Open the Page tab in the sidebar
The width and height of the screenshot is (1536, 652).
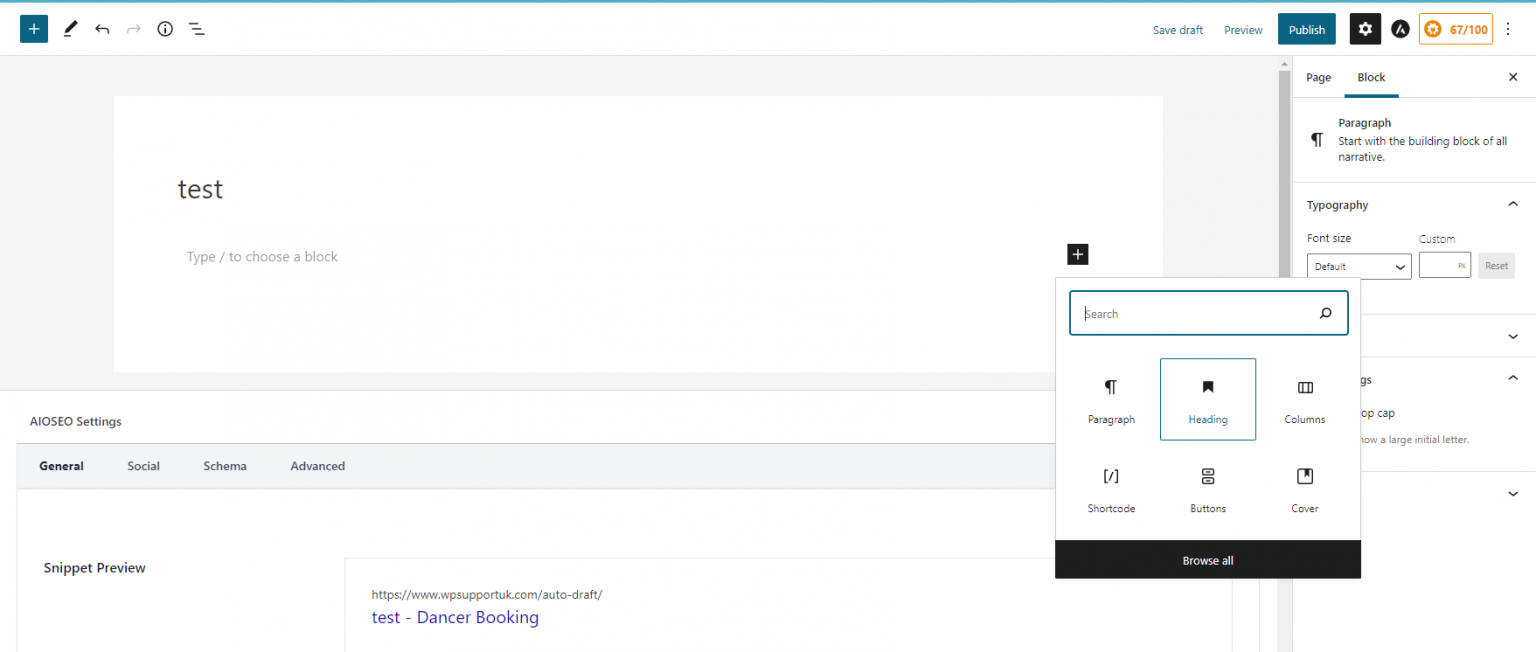(x=1318, y=77)
